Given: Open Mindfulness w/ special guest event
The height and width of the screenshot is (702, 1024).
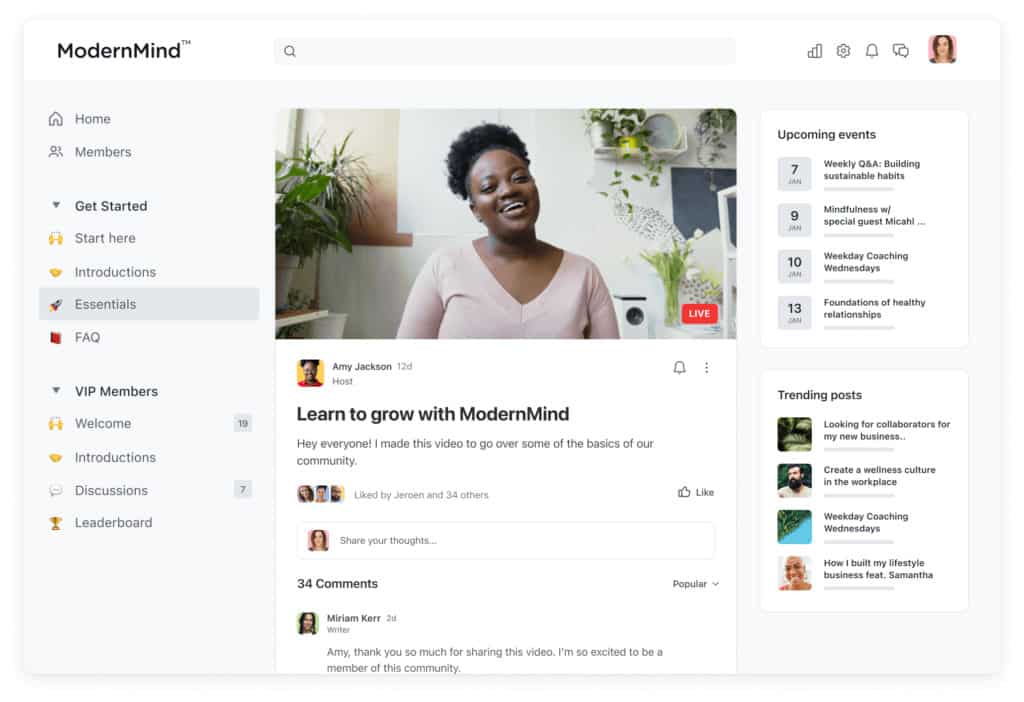Looking at the screenshot, I should [874, 215].
